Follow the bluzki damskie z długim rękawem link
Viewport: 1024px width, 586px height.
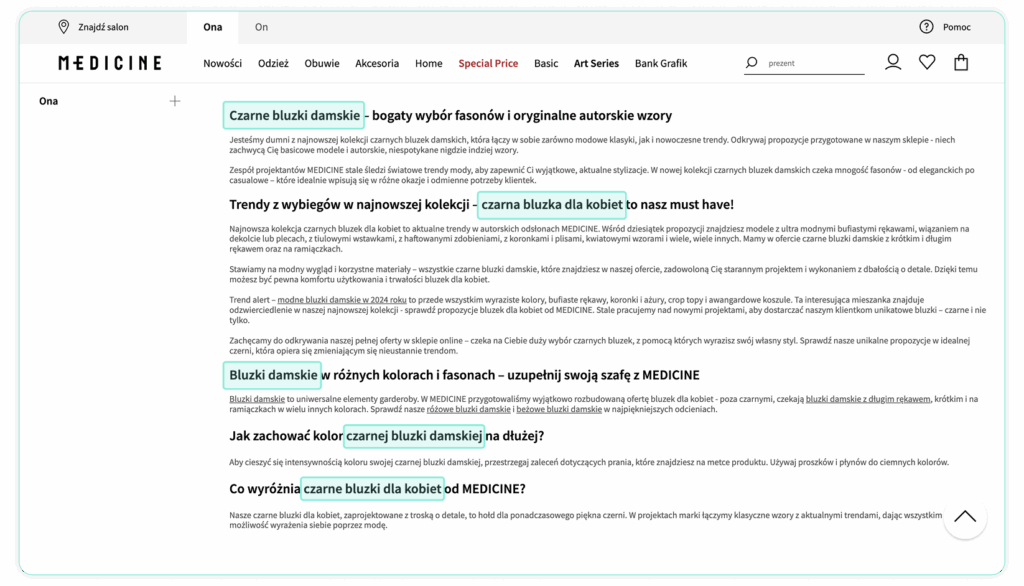coord(868,399)
